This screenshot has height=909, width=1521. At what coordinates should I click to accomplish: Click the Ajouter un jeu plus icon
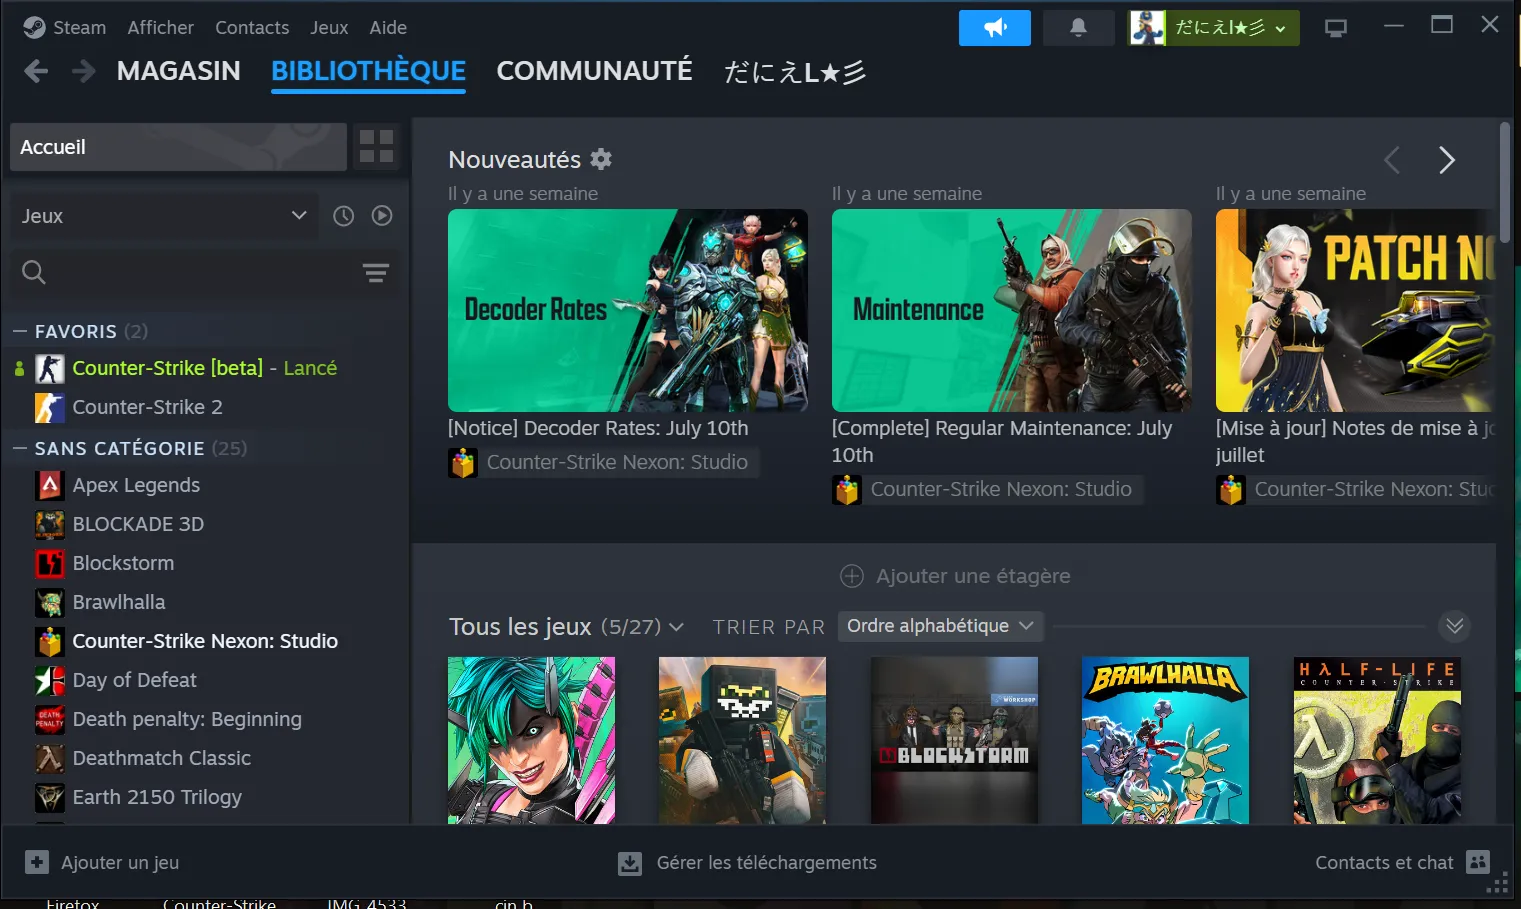click(x=37, y=862)
